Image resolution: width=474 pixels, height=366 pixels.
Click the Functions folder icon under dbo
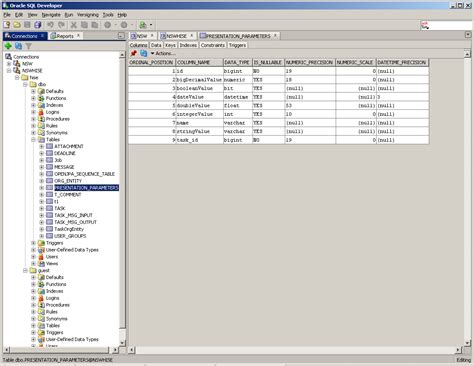[41, 98]
